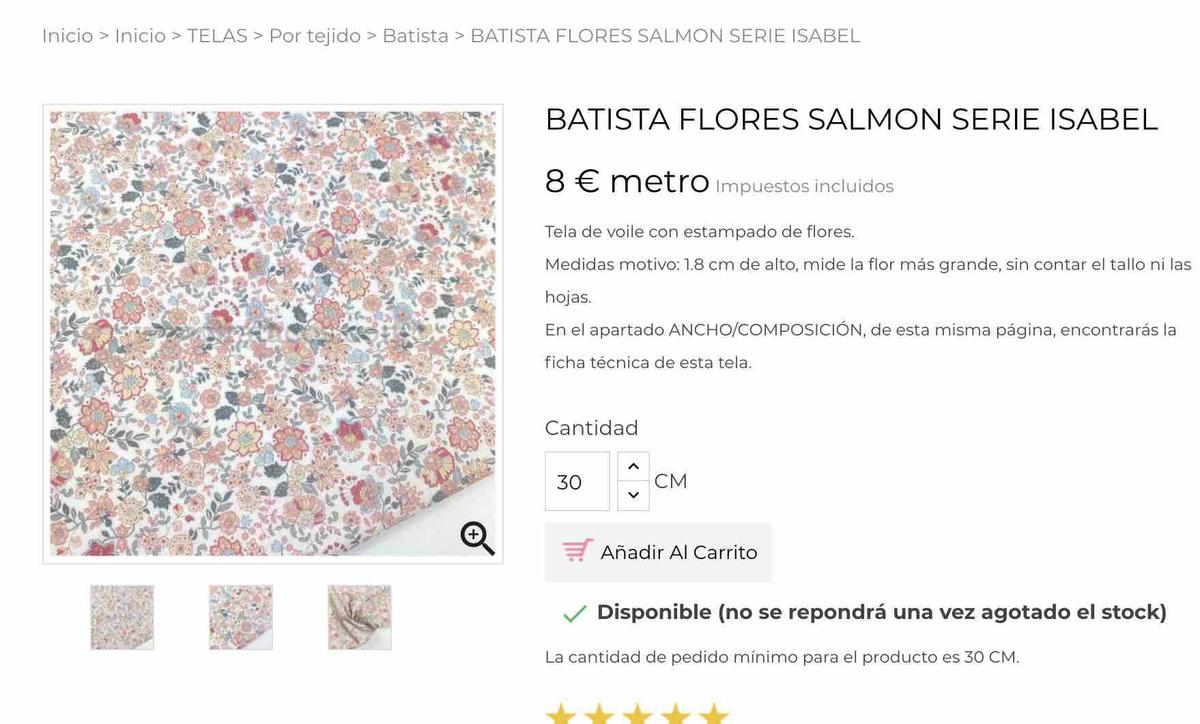Click the third rating star
Image resolution: width=1200 pixels, height=724 pixels.
637,714
